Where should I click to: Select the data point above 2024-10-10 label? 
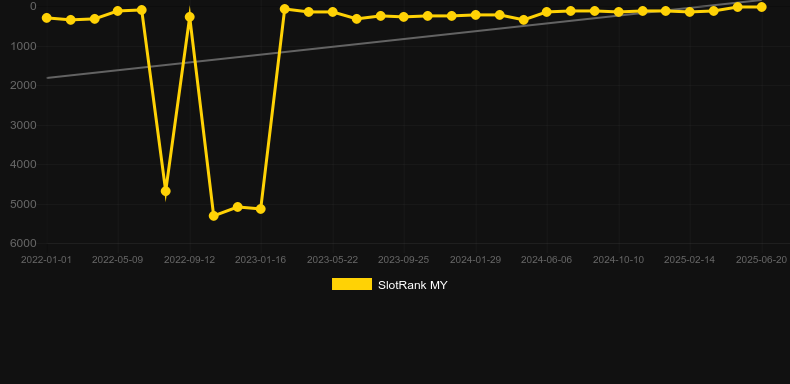(x=619, y=12)
